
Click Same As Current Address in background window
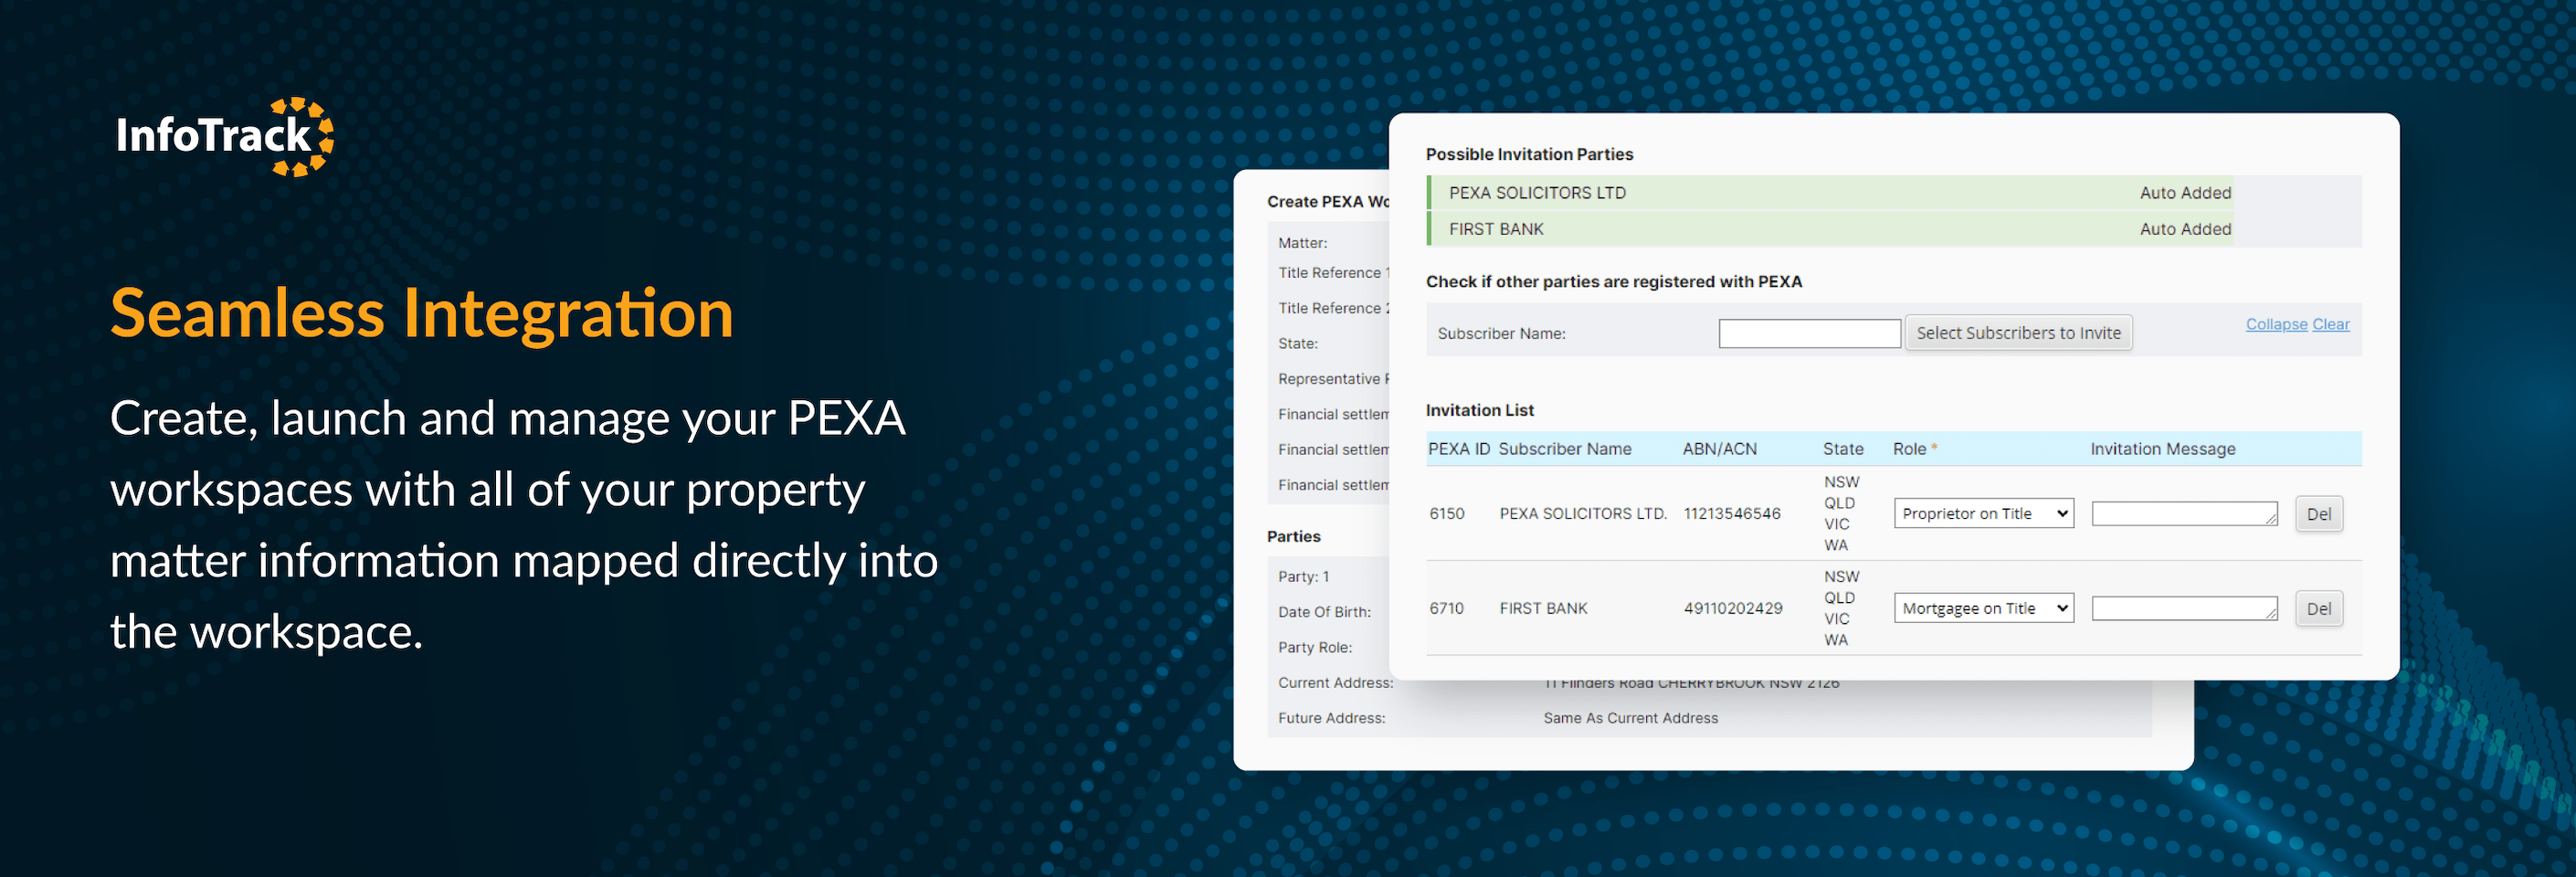(1630, 718)
